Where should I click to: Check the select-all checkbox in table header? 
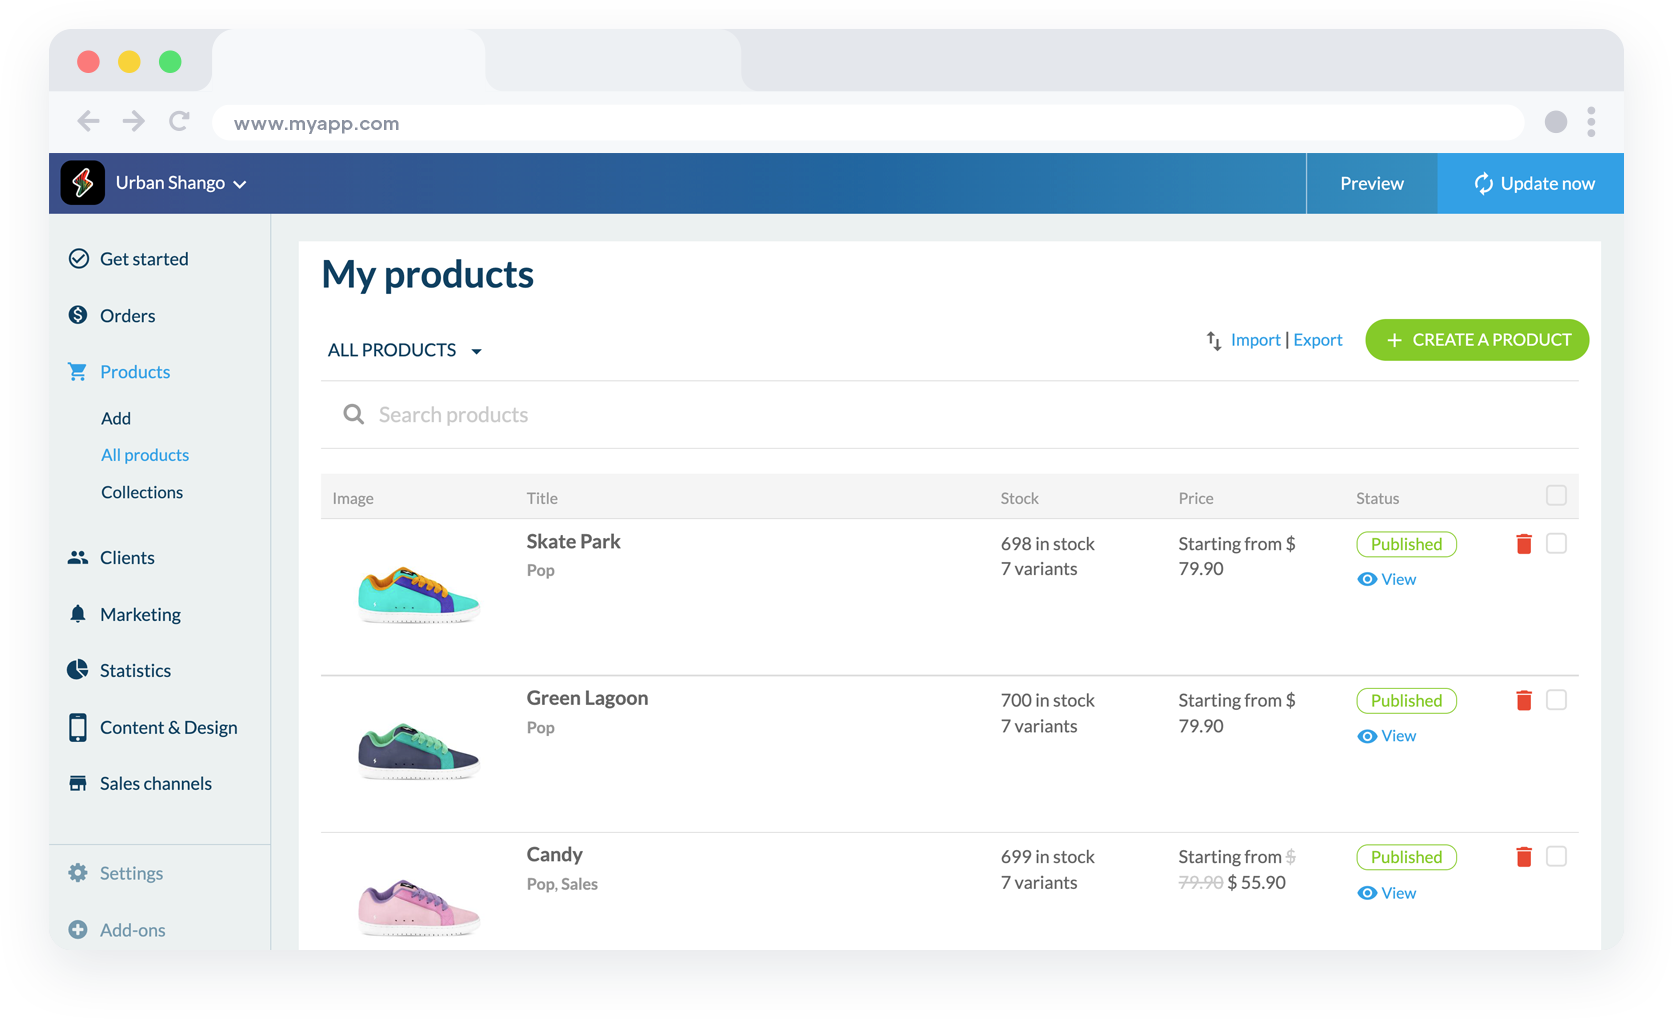click(x=1556, y=495)
